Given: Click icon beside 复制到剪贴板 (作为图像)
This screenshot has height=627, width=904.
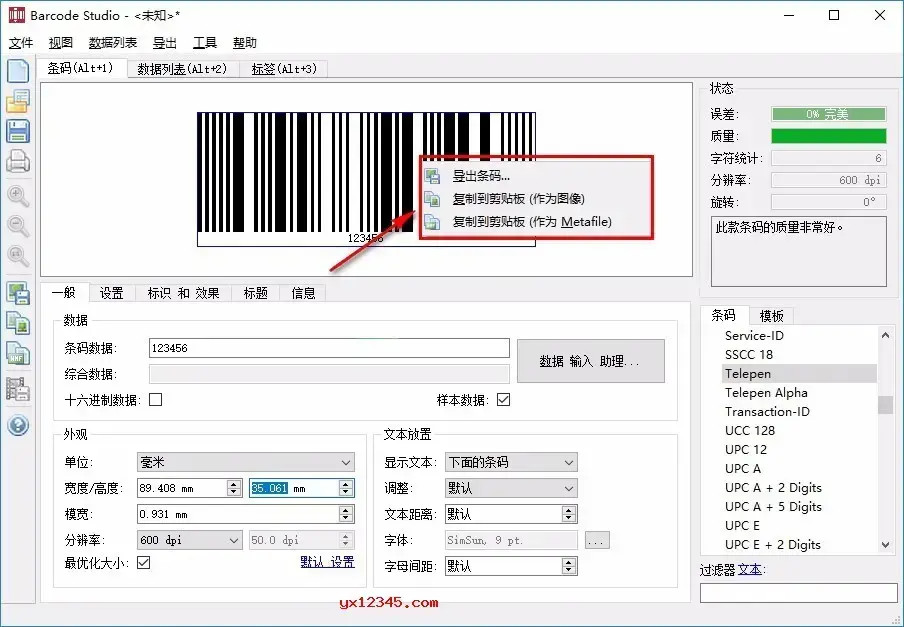Looking at the screenshot, I should (432, 199).
